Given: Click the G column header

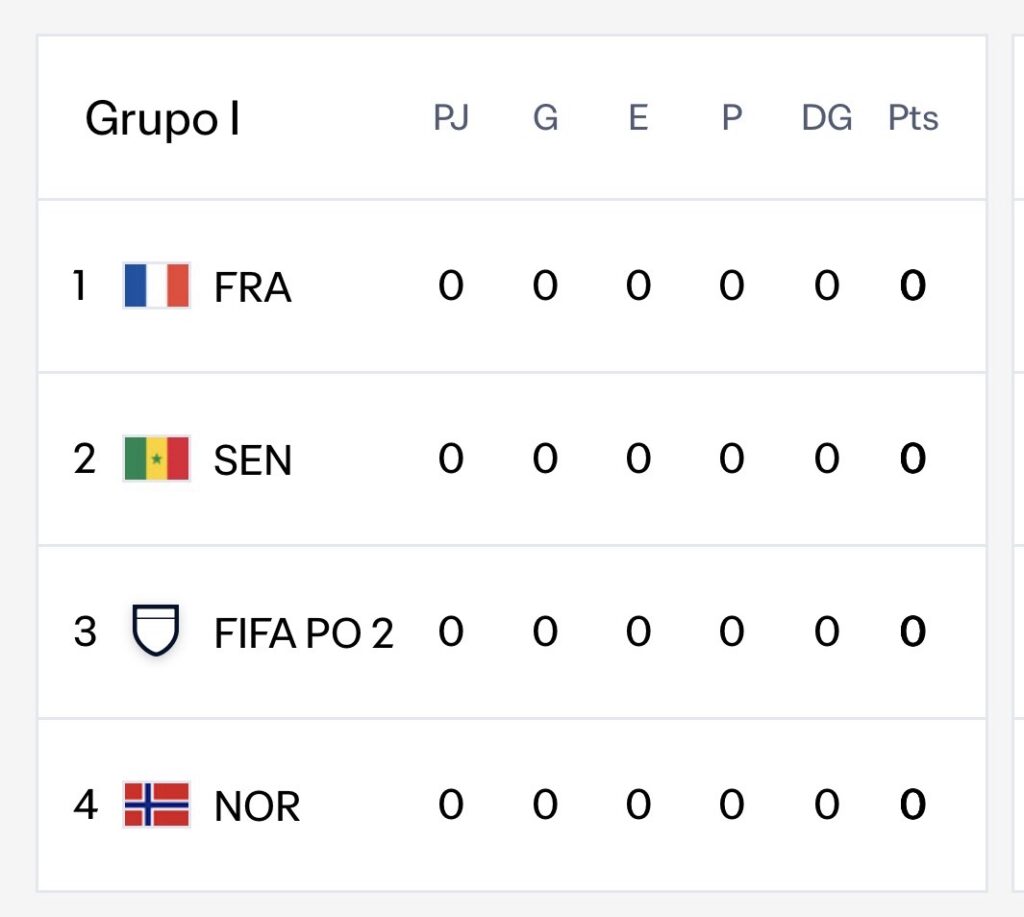Looking at the screenshot, I should (x=545, y=118).
